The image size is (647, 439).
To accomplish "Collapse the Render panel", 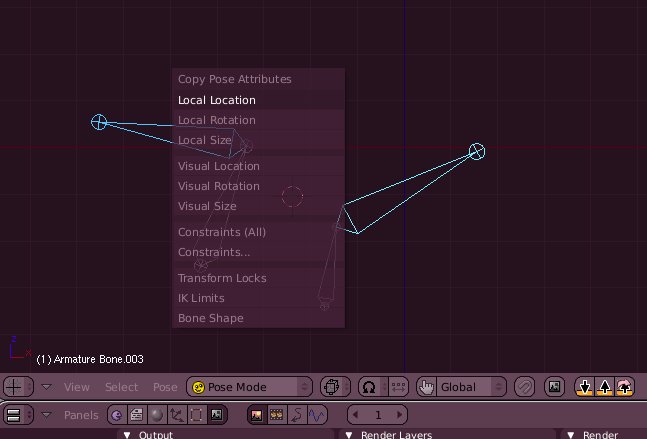I will [x=571, y=435].
